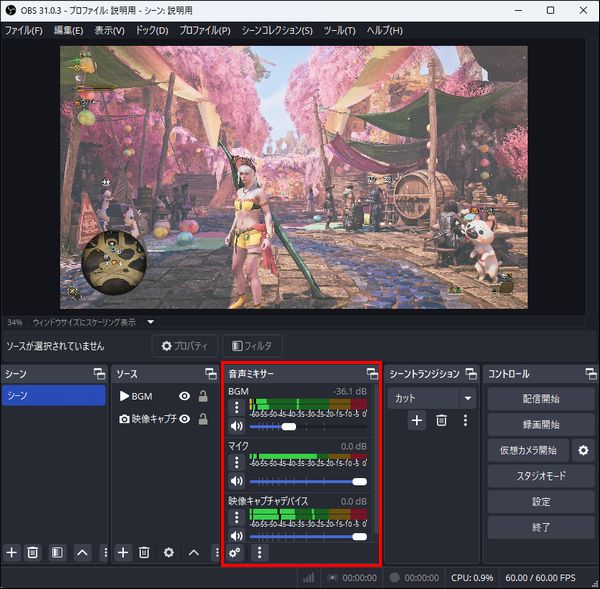Click 終了 to exit OBS
Screen dimensions: 600x589
pyautogui.click(x=541, y=527)
